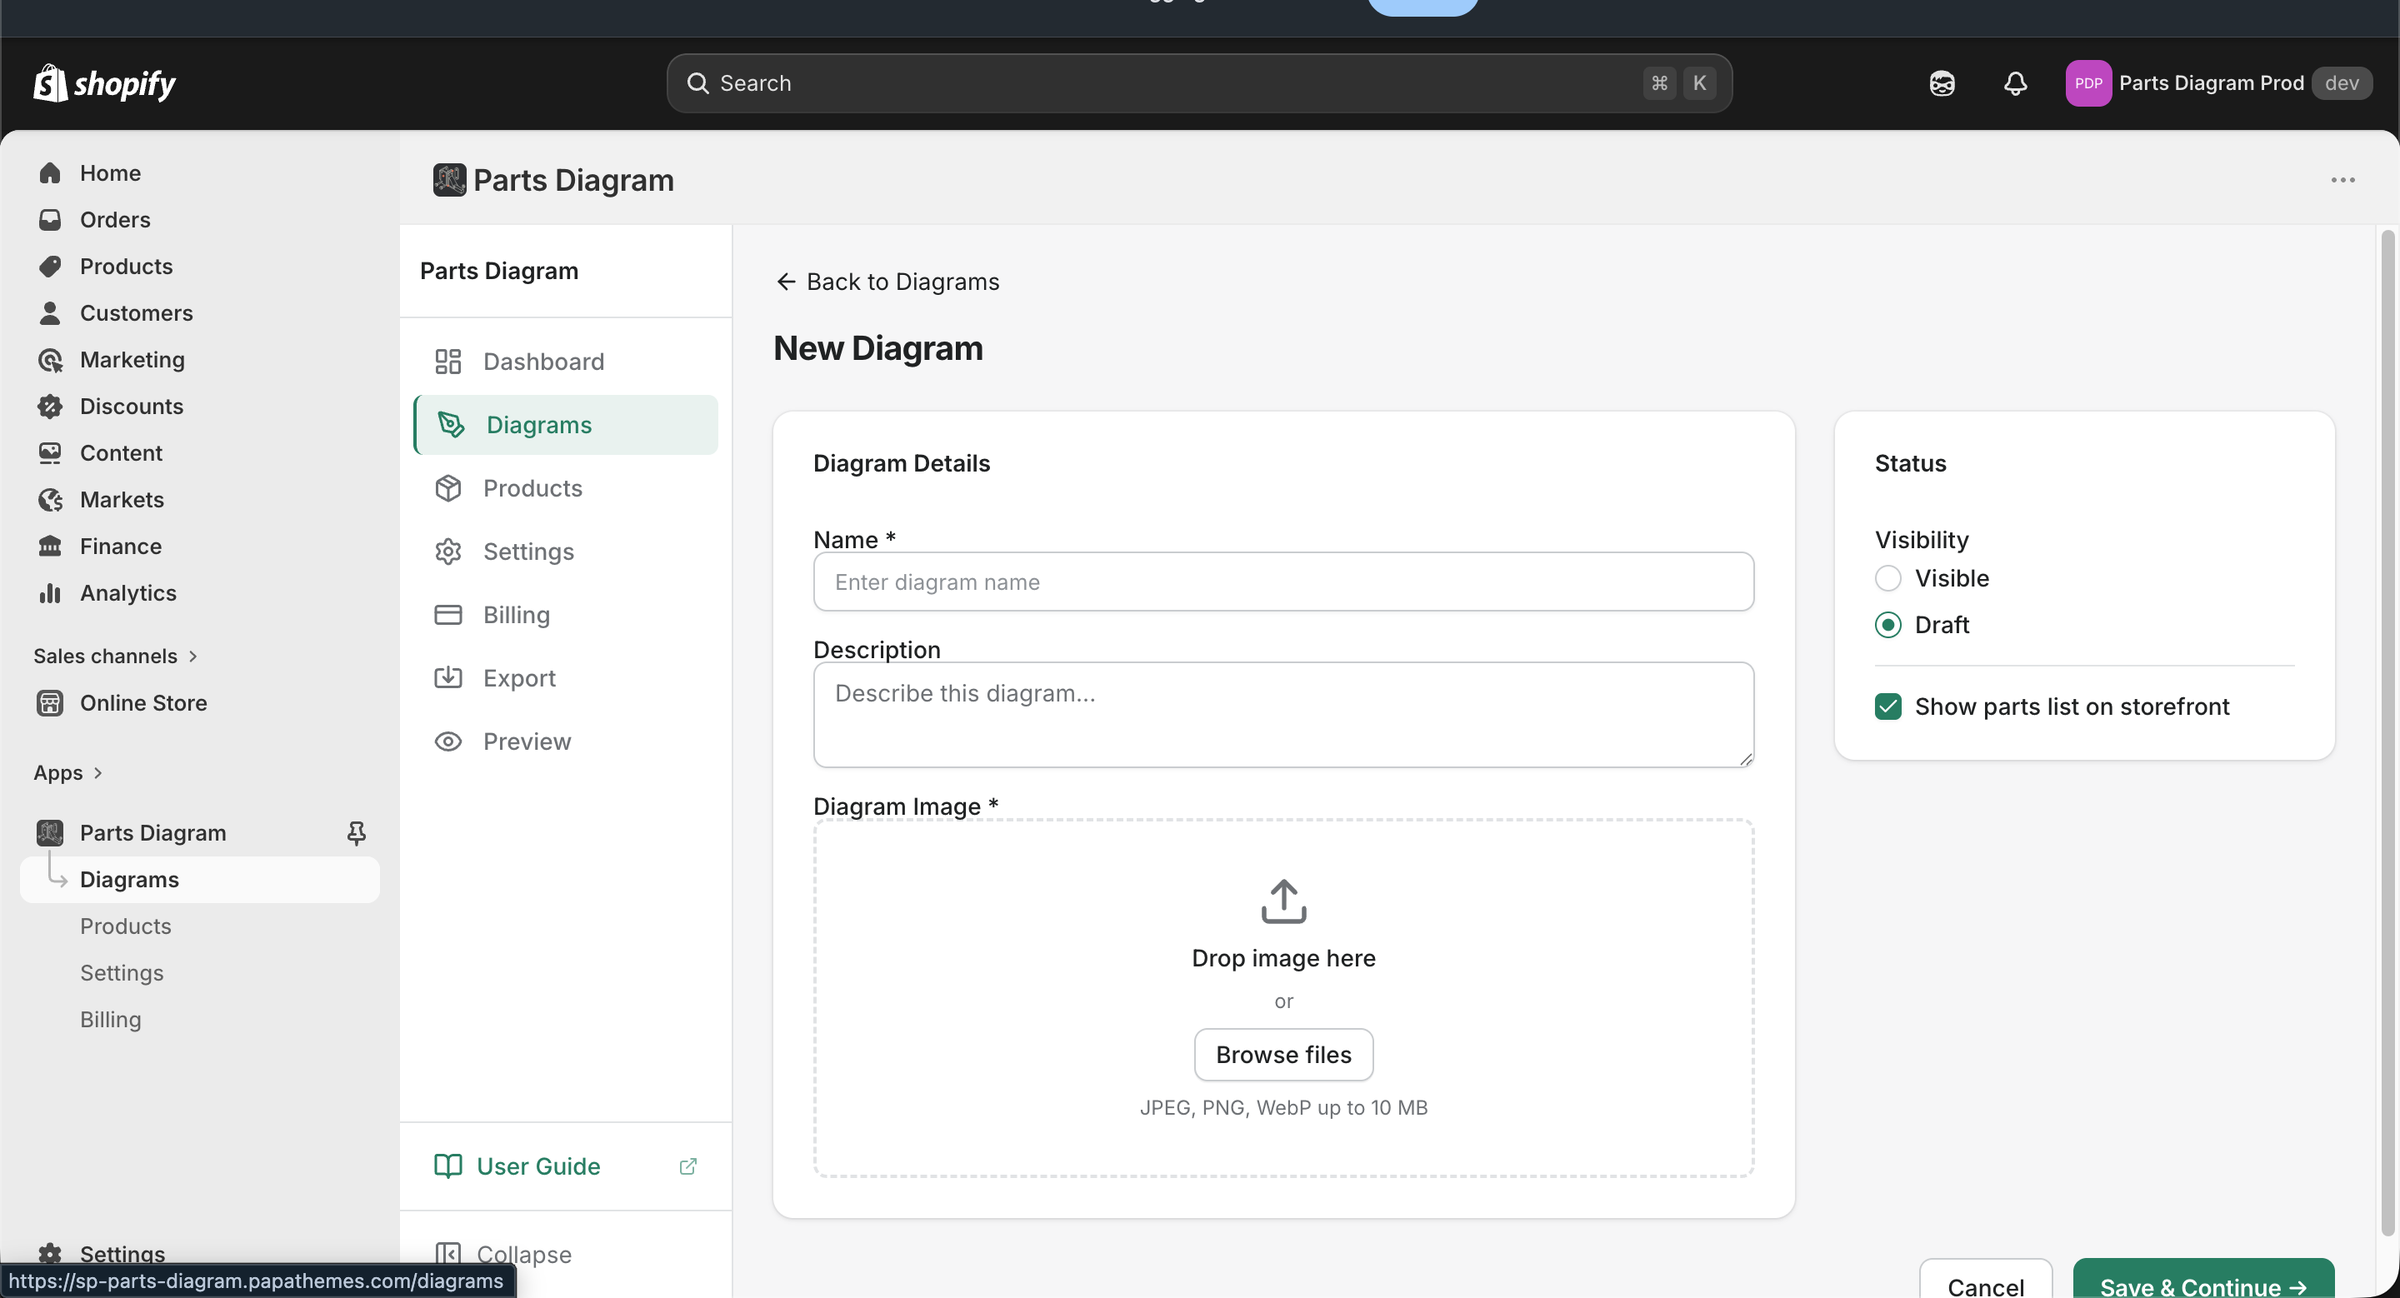Click the Analytics bar chart icon

coord(50,593)
